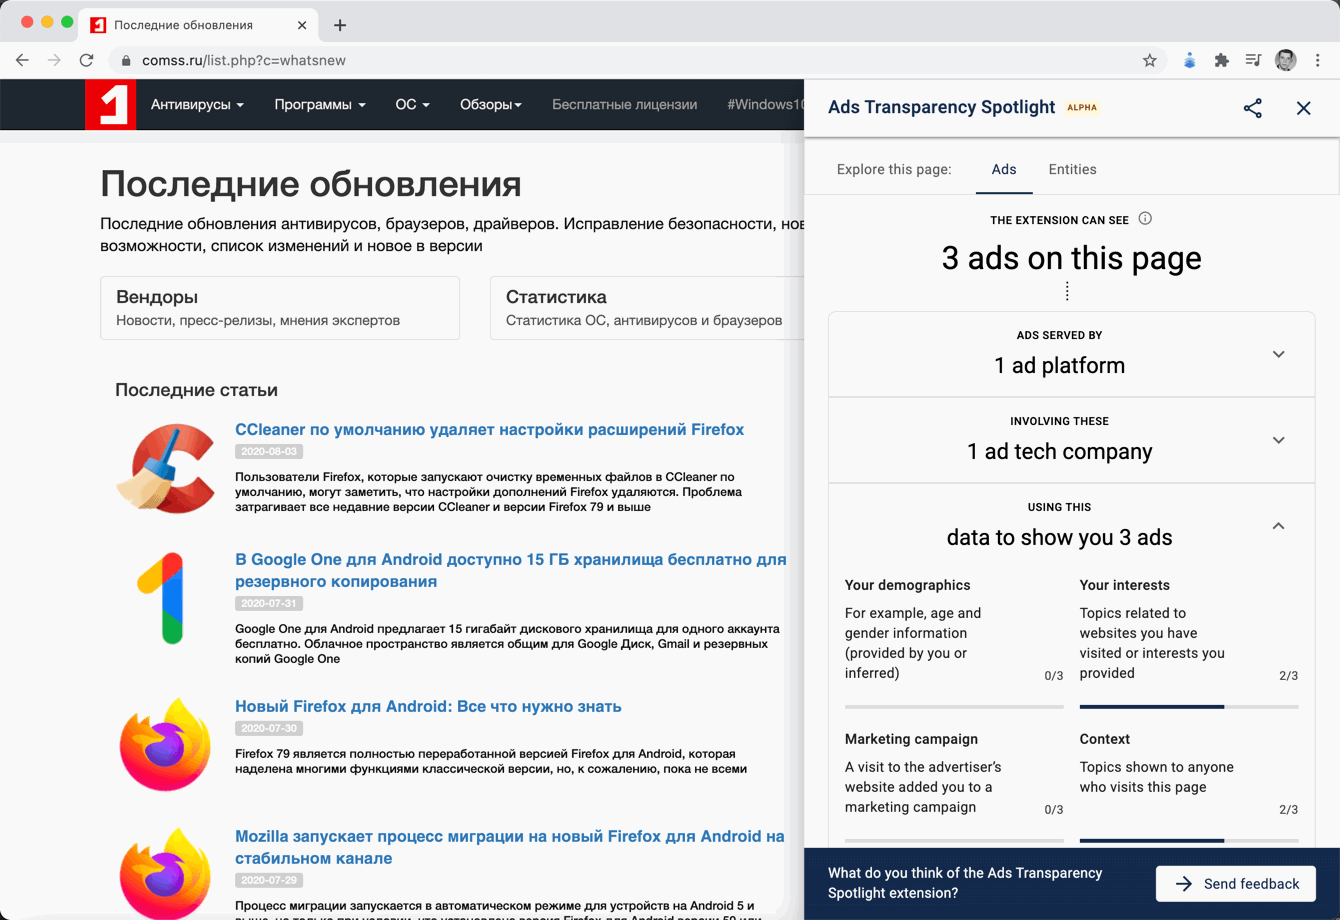The height and width of the screenshot is (920, 1340).
Task: Open the Антивирусы dropdown menu
Action: point(196,104)
